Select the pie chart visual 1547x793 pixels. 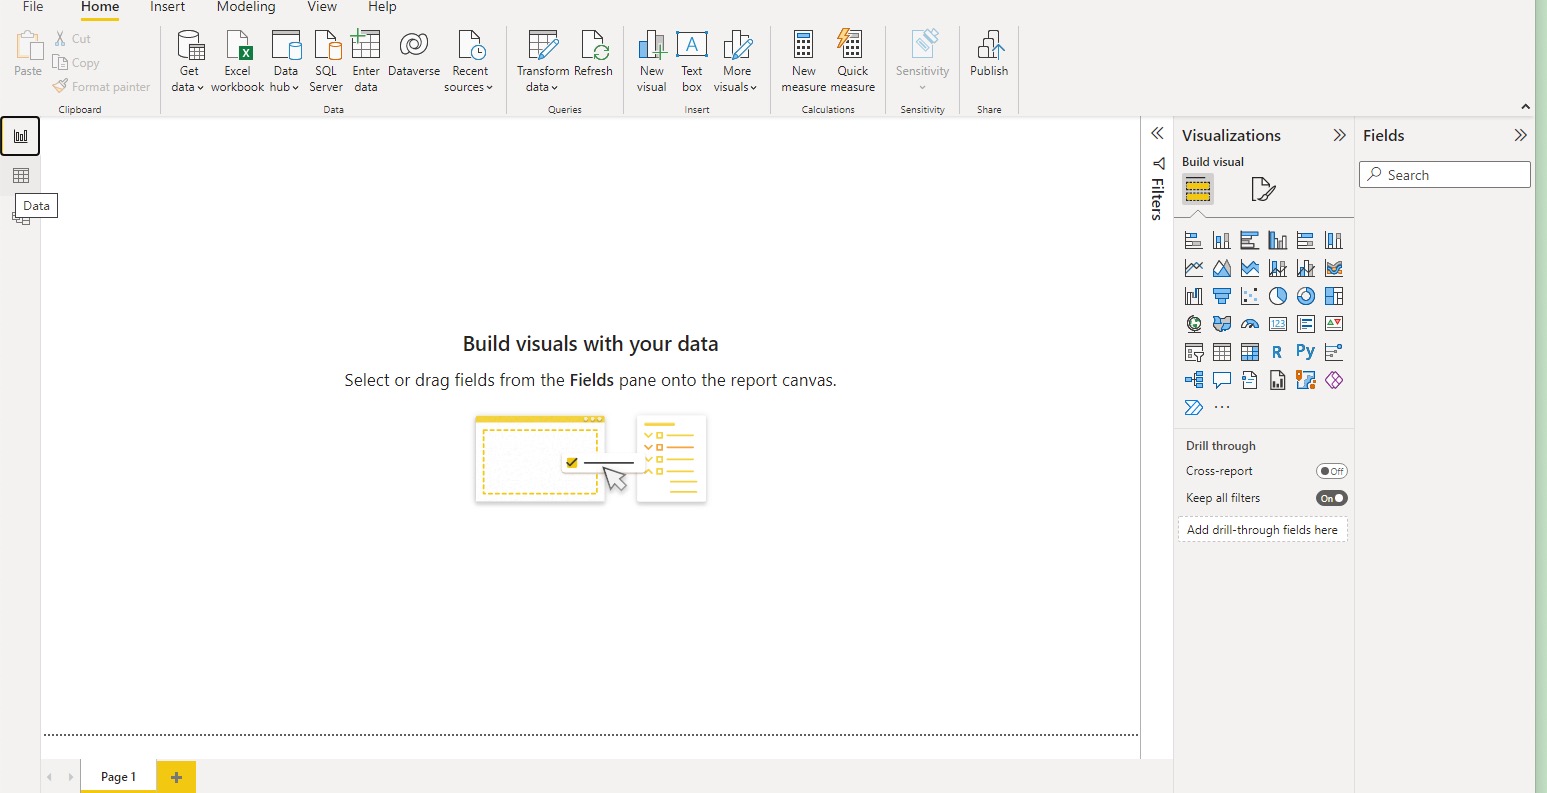[x=1277, y=296]
